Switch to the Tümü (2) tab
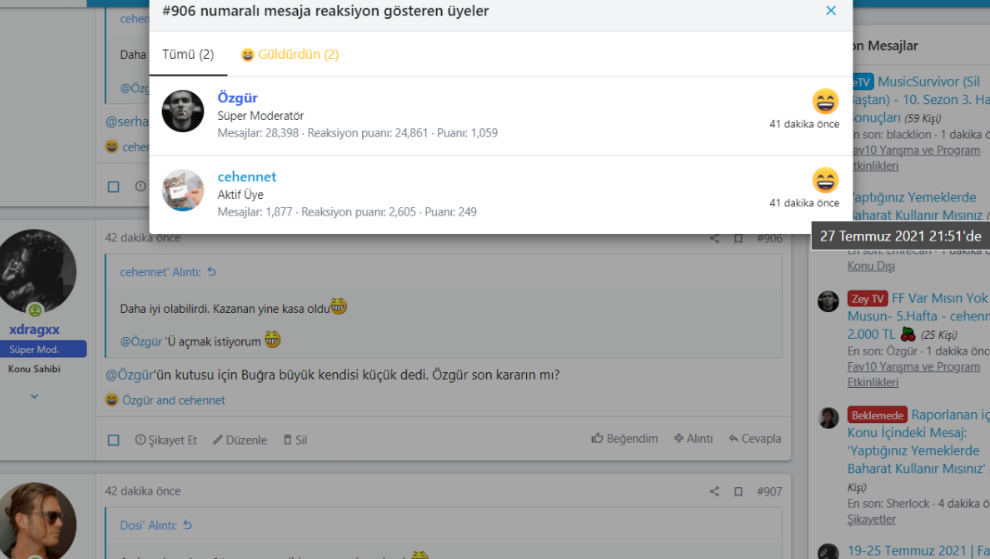The height and width of the screenshot is (559, 990). pyautogui.click(x=188, y=54)
